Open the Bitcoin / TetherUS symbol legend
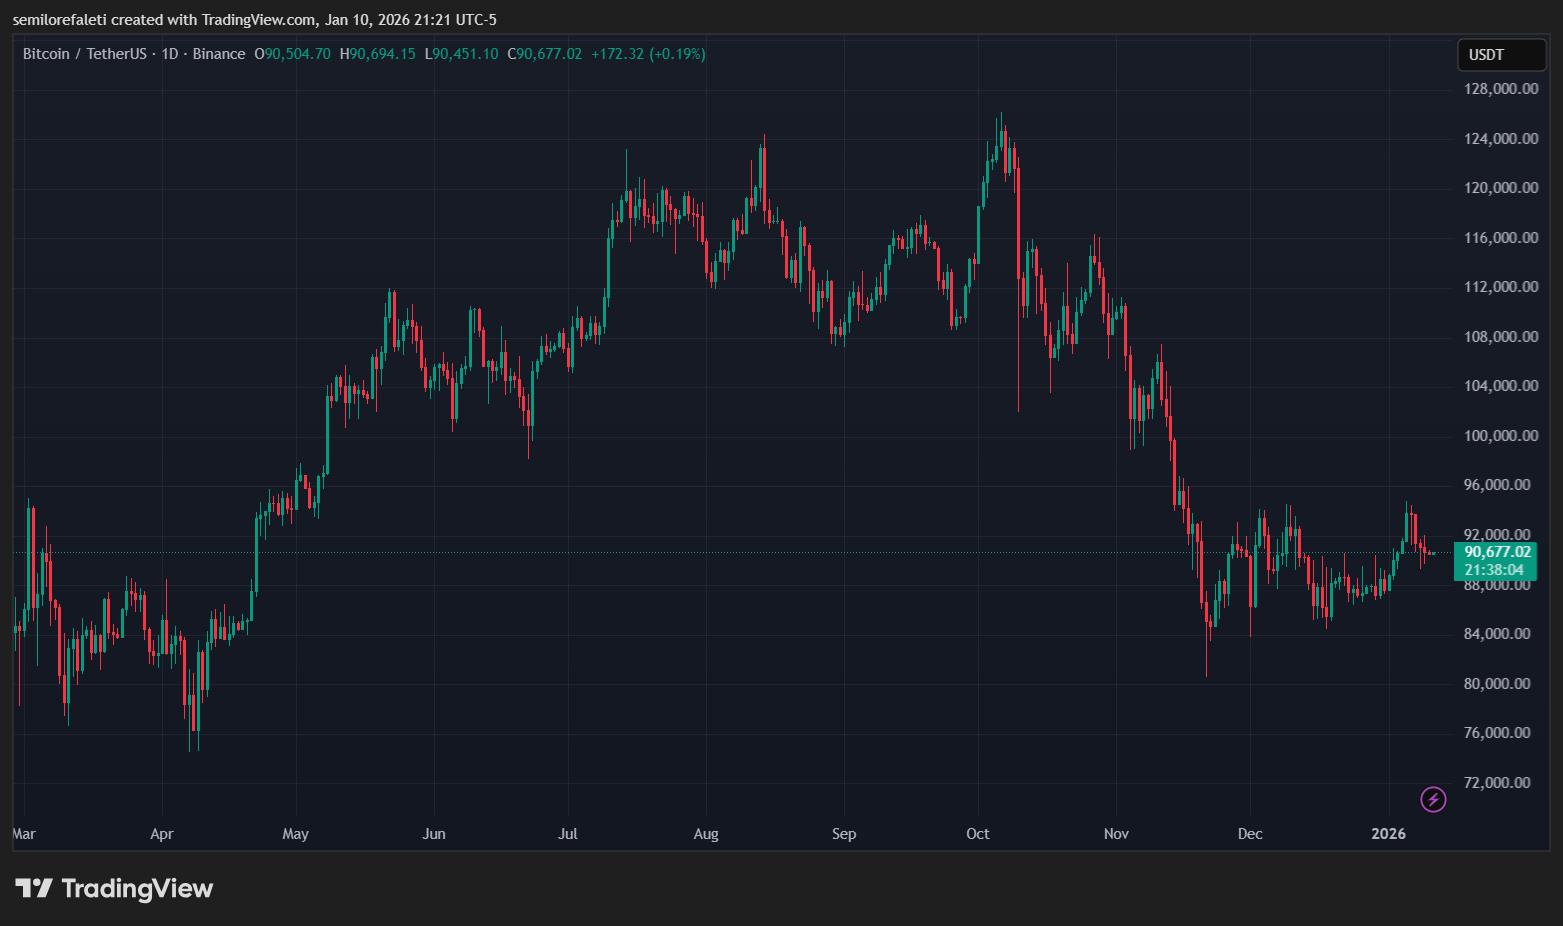This screenshot has height=926, width=1563. tap(85, 54)
